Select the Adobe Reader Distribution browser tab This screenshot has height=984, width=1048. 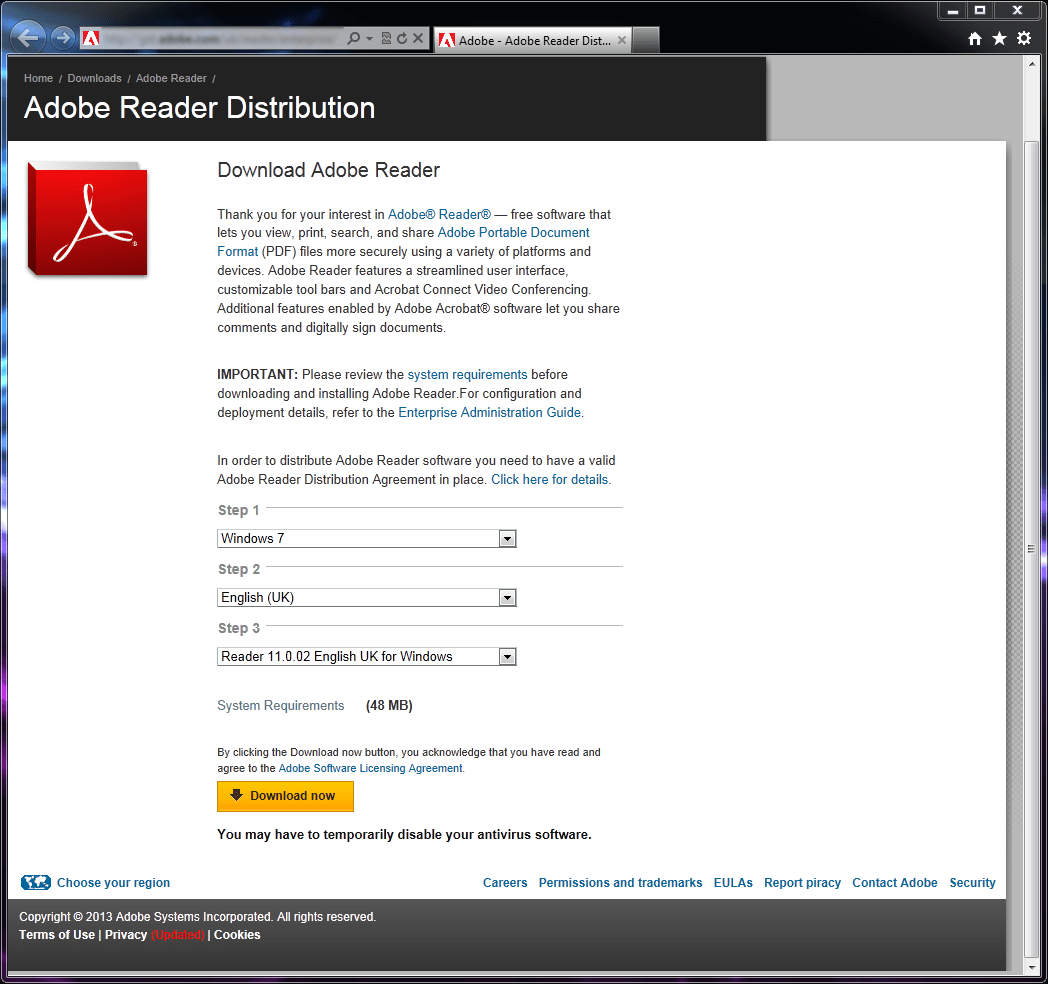click(x=530, y=40)
